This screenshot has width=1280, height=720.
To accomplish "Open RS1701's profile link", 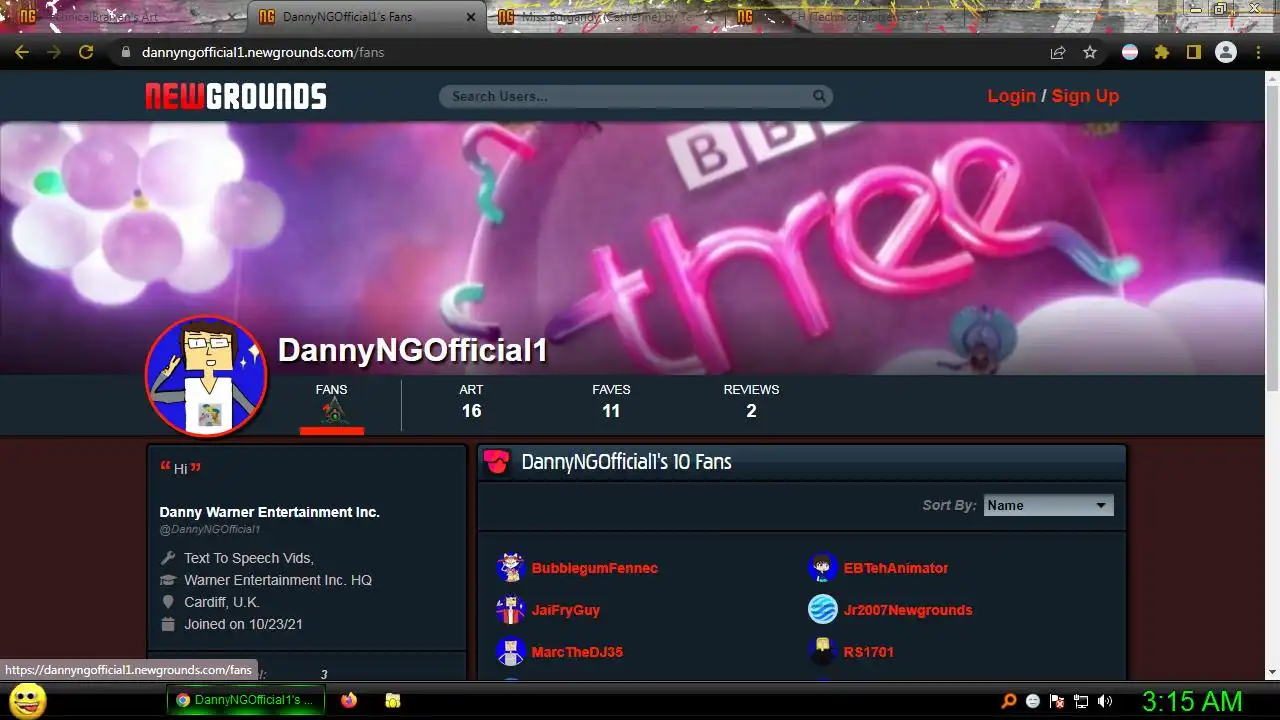I will pos(869,652).
